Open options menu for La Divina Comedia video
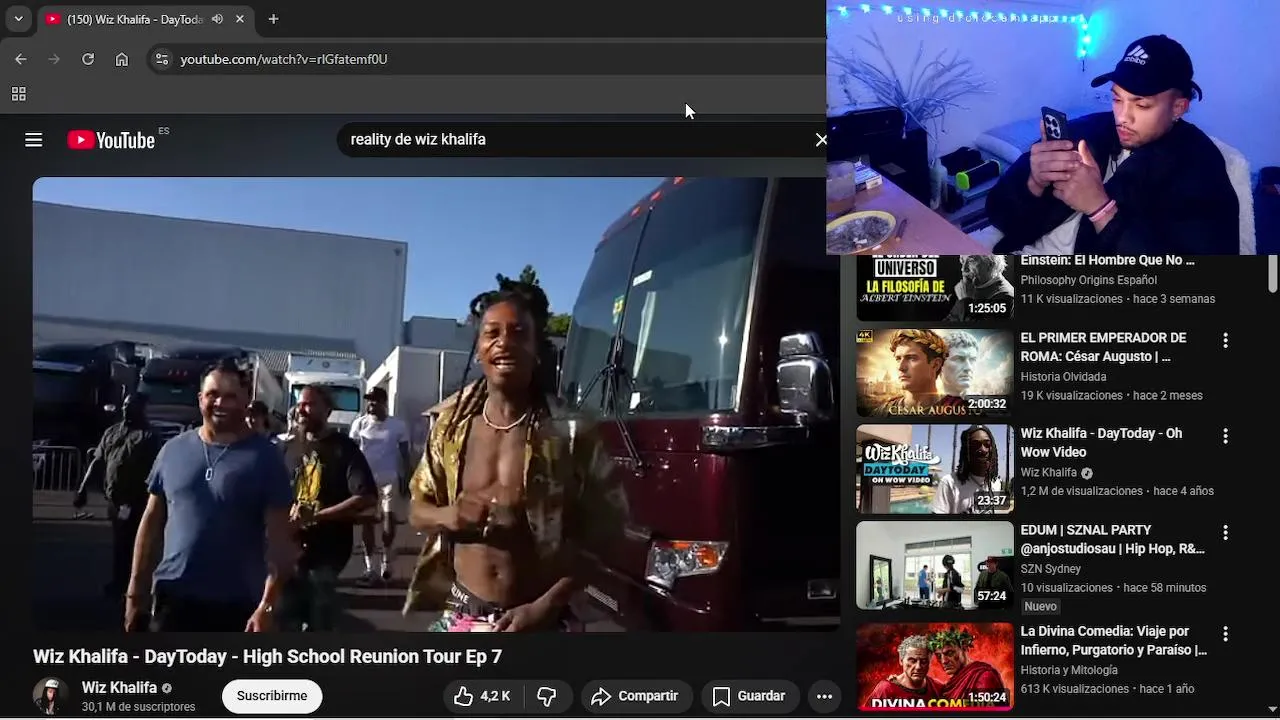 point(1225,634)
